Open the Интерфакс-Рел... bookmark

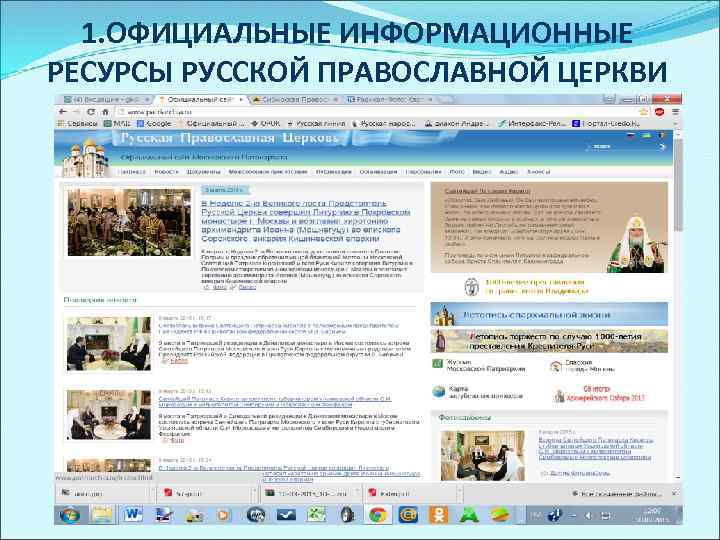532,124
